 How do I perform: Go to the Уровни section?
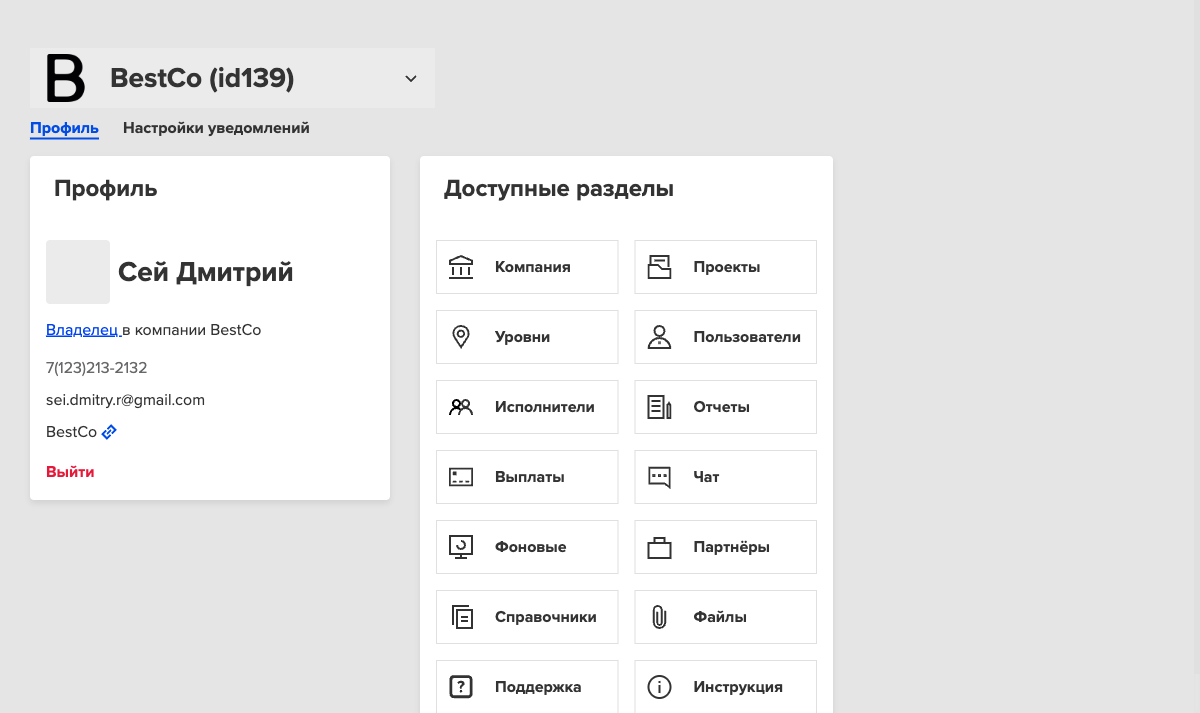pyautogui.click(x=527, y=337)
